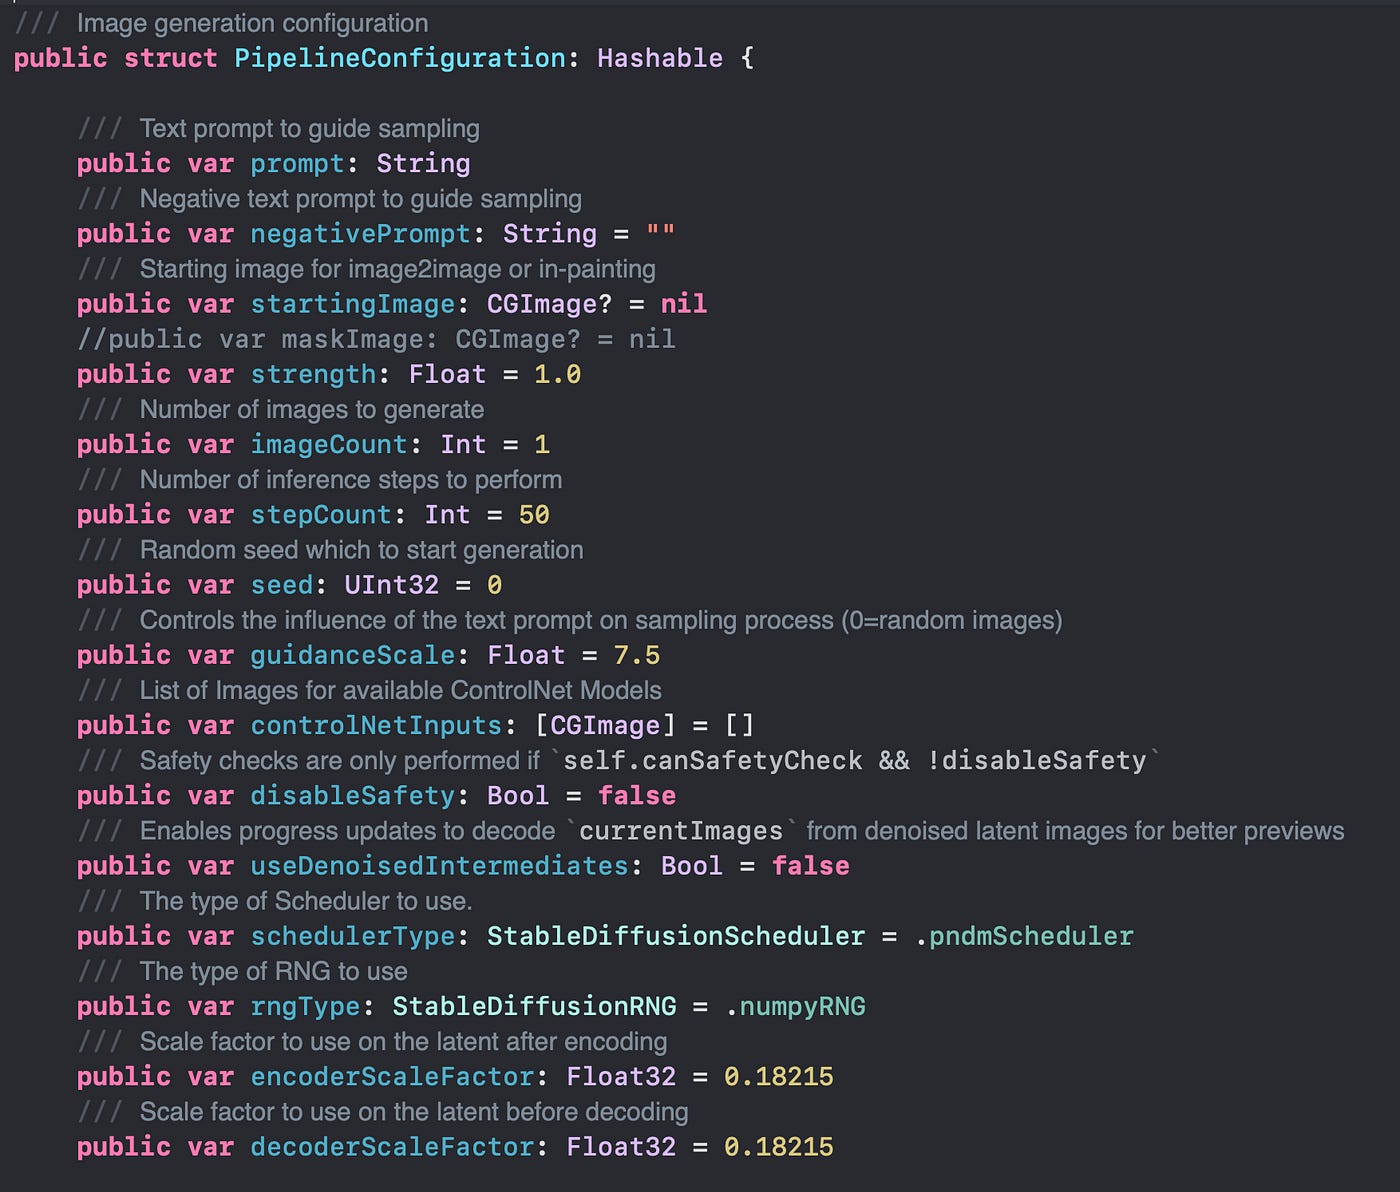
Task: Select the Hashable protocol reference
Action: 660,58
